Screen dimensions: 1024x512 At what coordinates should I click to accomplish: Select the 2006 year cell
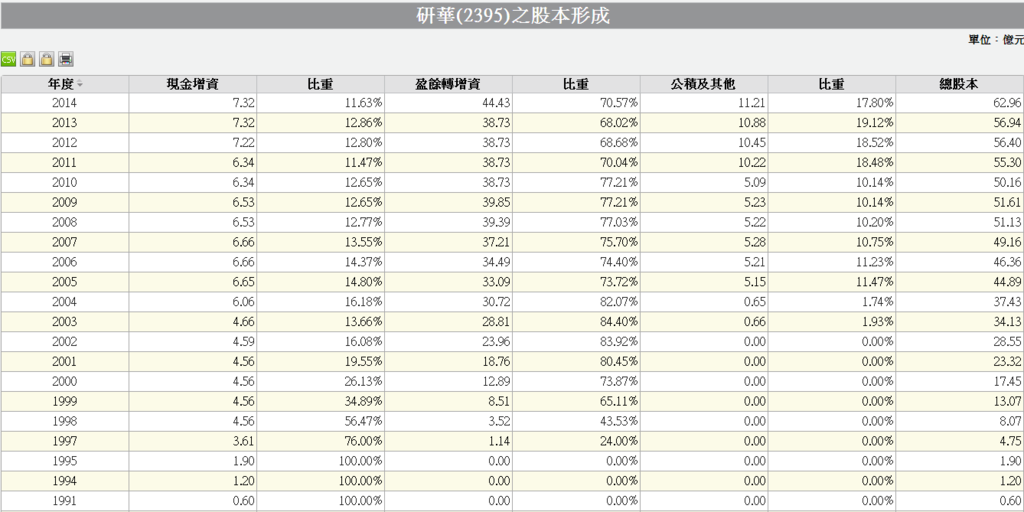pos(65,262)
